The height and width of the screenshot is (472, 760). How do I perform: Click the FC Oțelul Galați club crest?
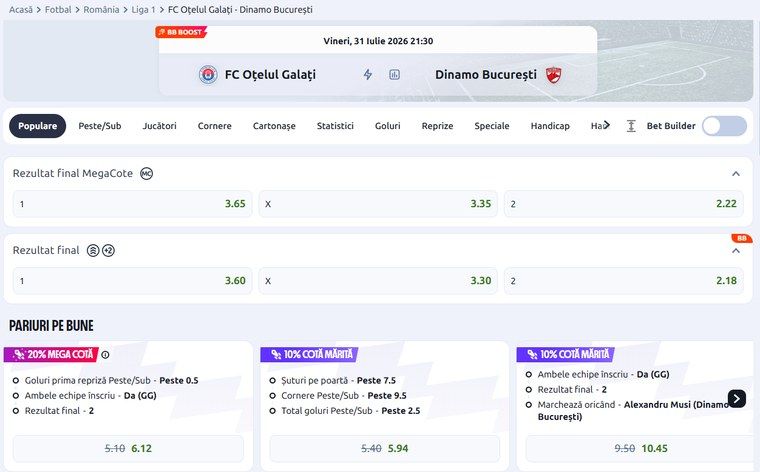click(208, 75)
